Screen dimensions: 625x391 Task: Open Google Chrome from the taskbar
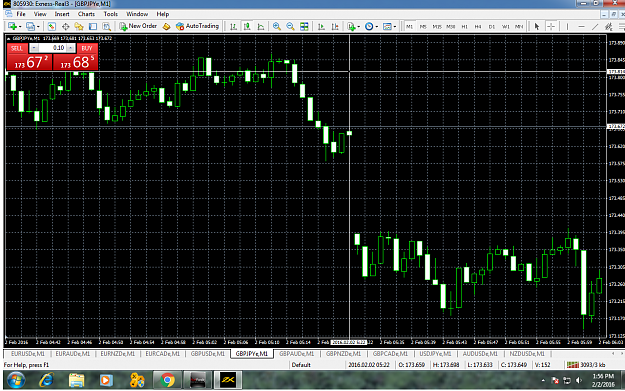[167, 380]
